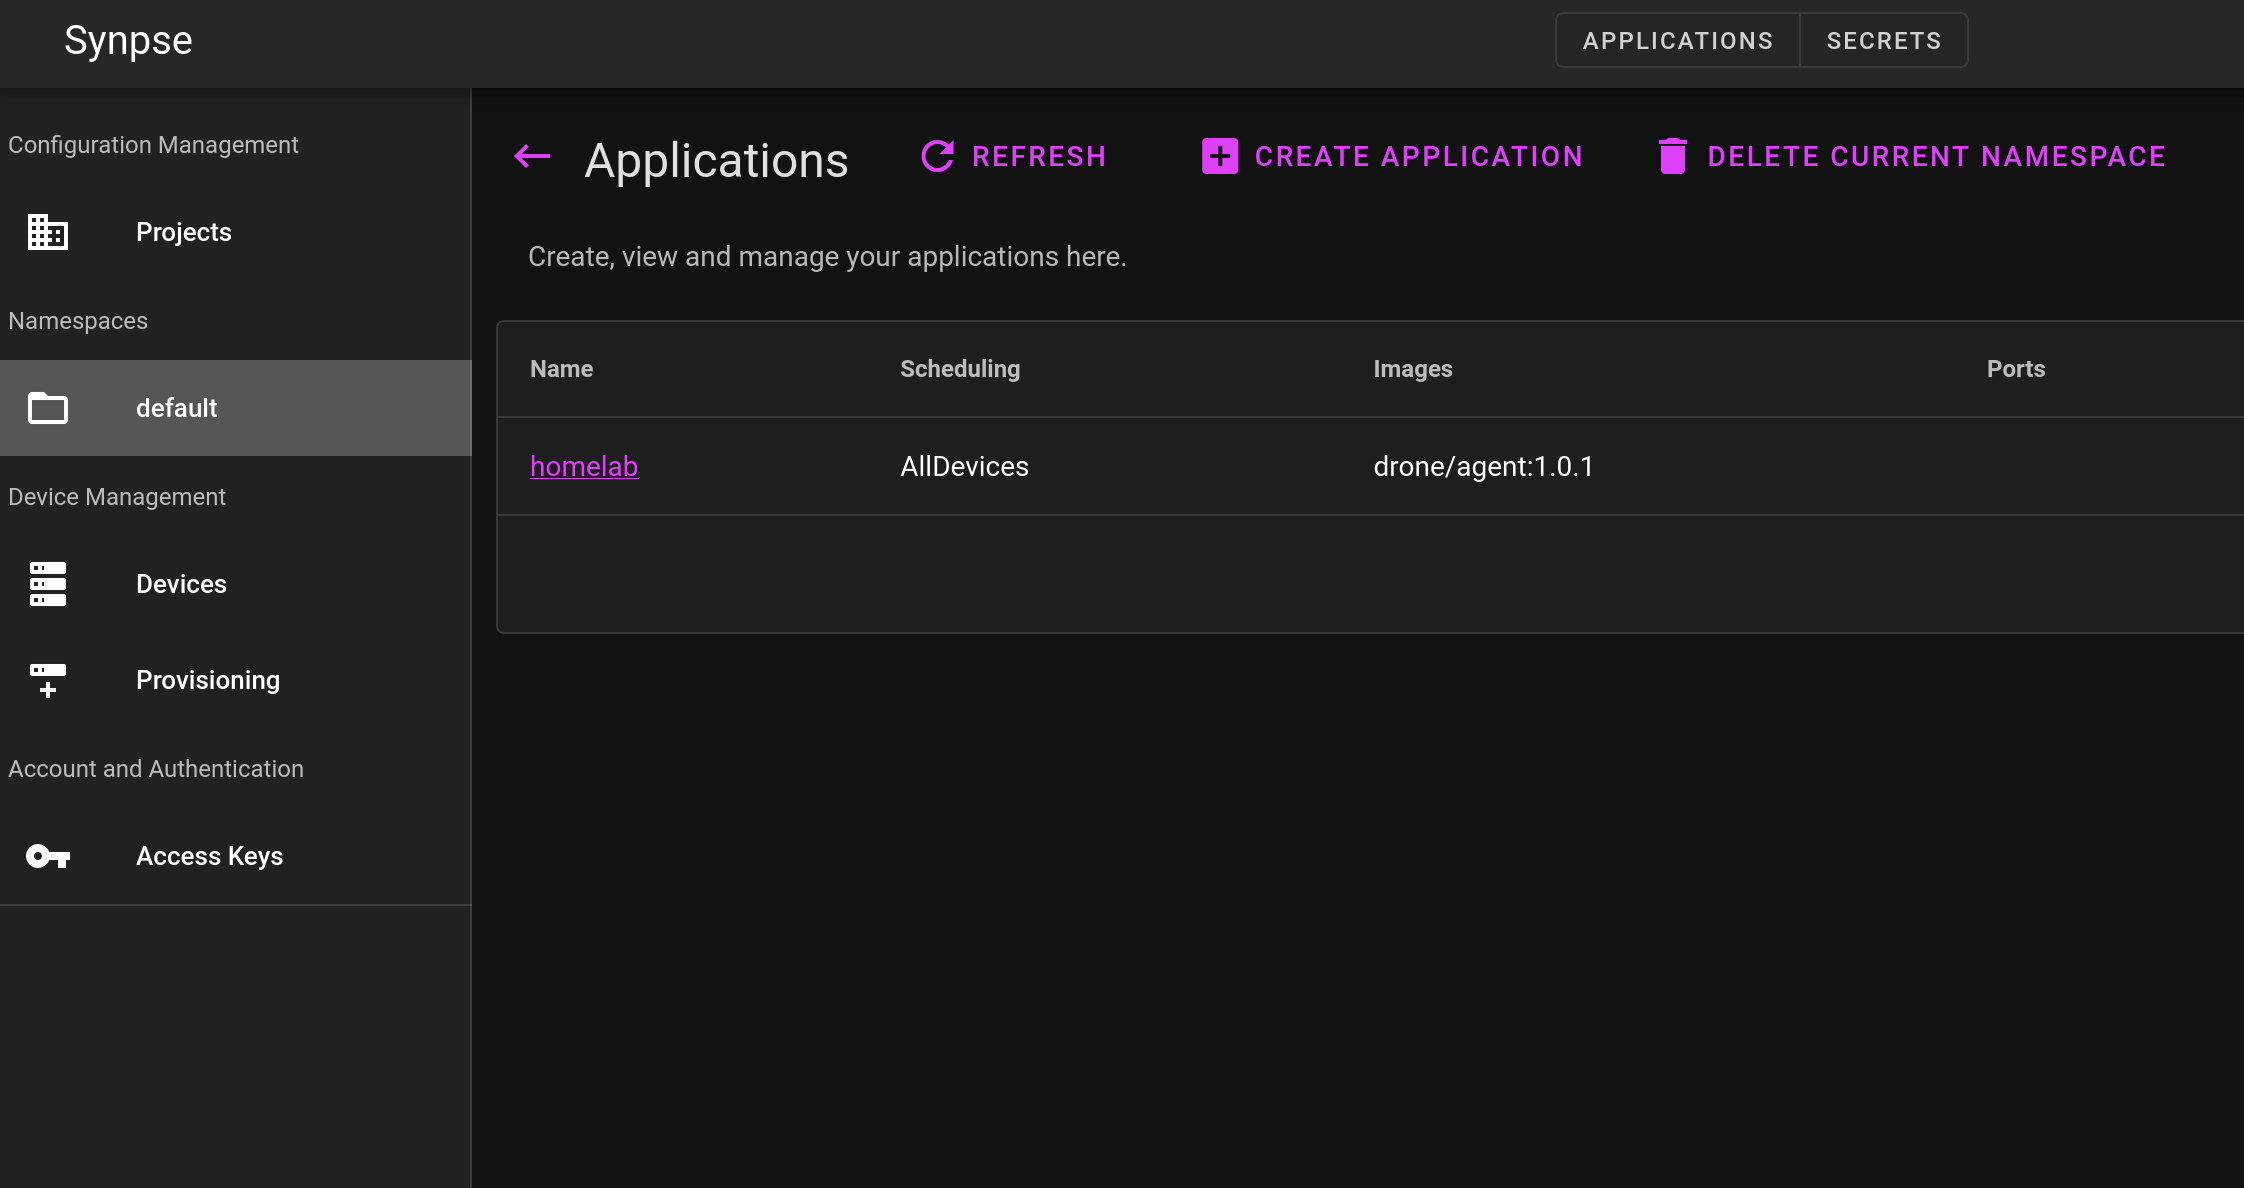This screenshot has height=1188, width=2244.
Task: Click the Devices server rack icon
Action: (x=47, y=584)
